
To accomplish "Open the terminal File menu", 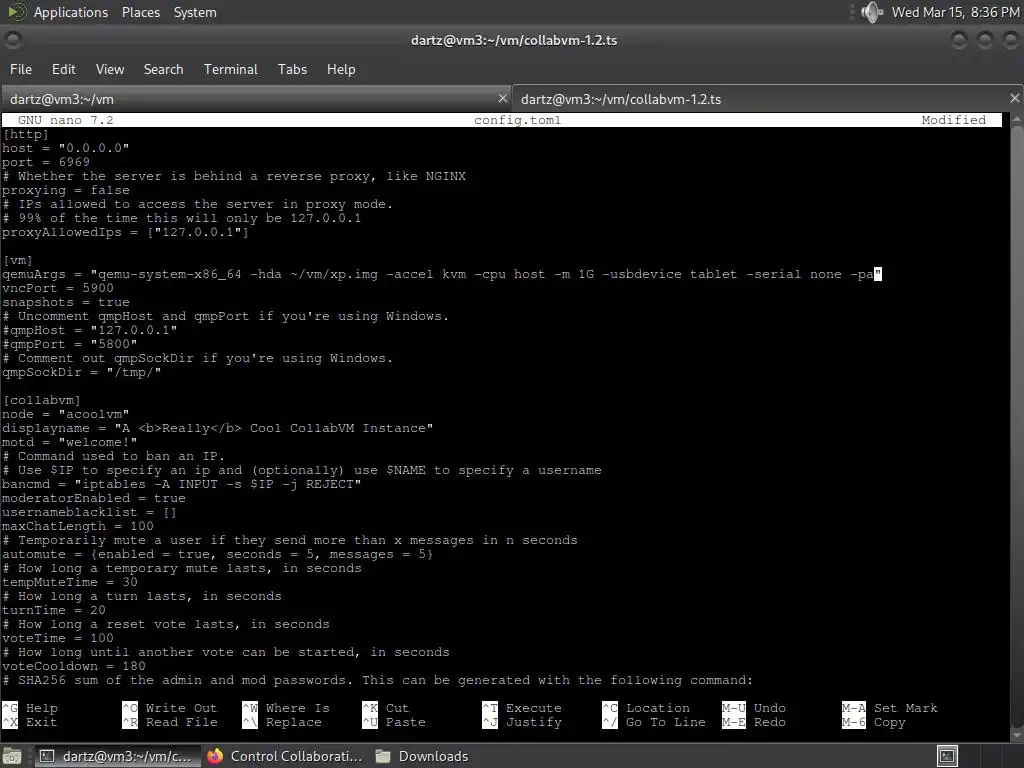I will point(21,69).
